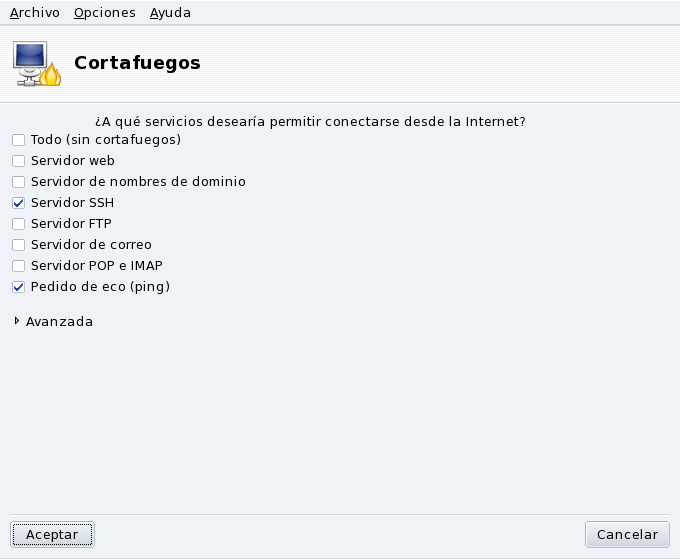Disable 'Pedido de eco (ping)' checkbox
Image resolution: width=680 pixels, height=560 pixels.
click(x=18, y=287)
